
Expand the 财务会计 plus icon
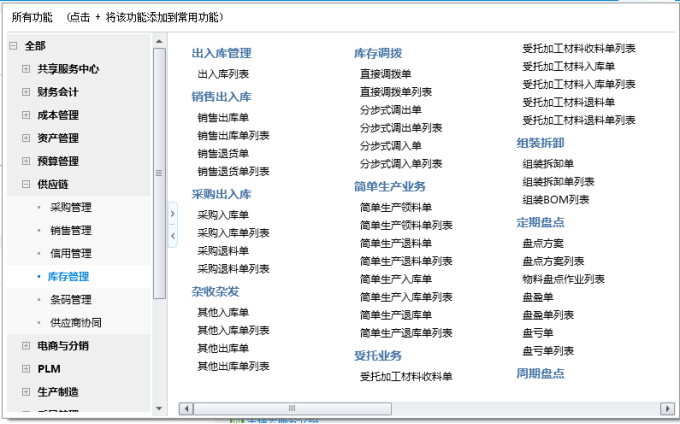coord(26,92)
